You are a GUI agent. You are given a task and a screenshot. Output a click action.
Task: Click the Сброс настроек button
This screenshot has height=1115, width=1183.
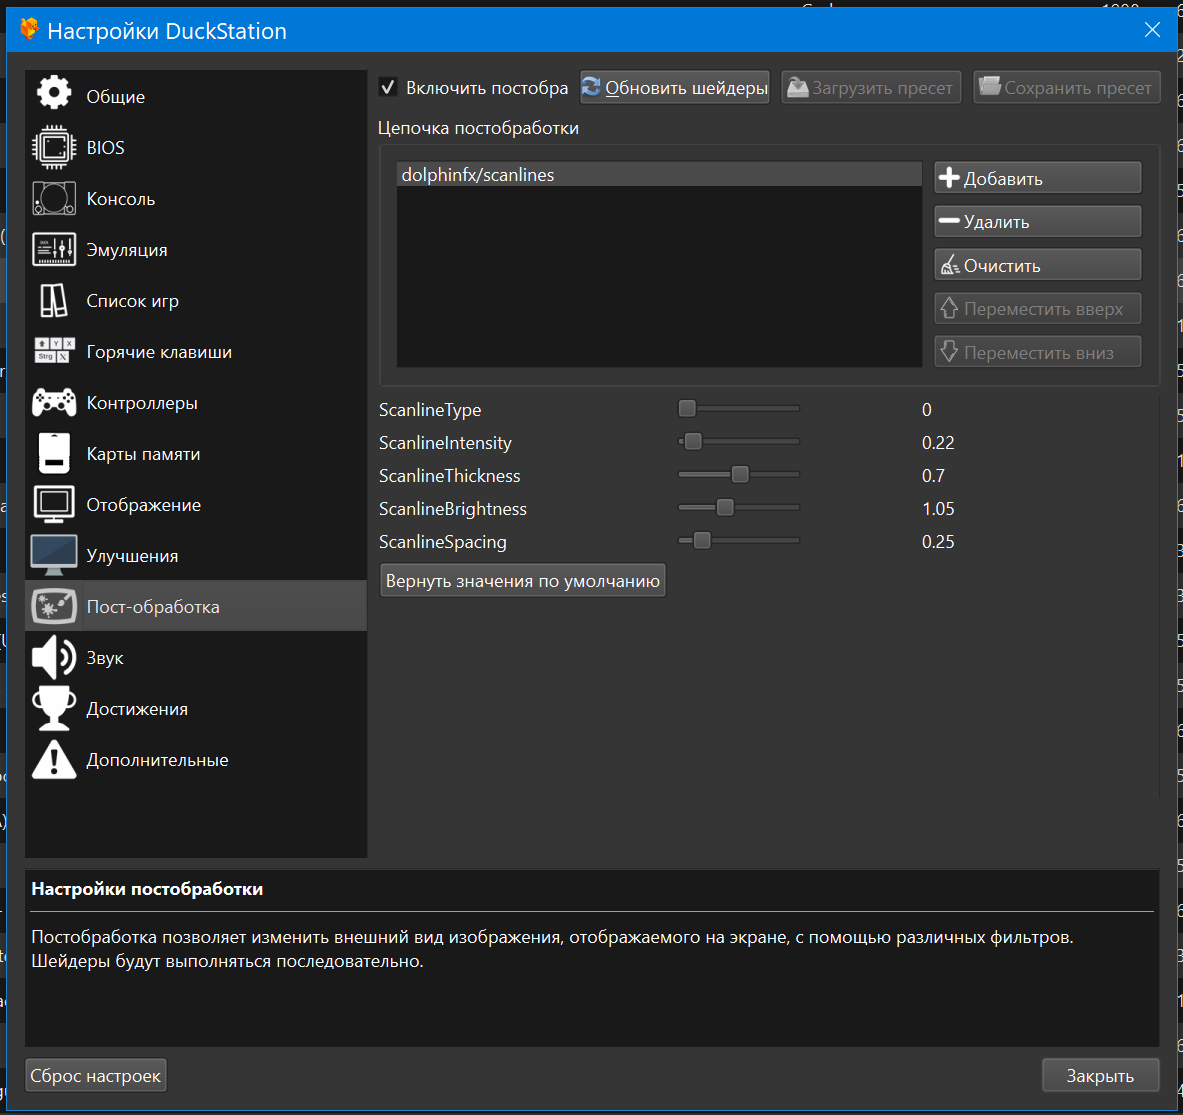click(96, 1075)
